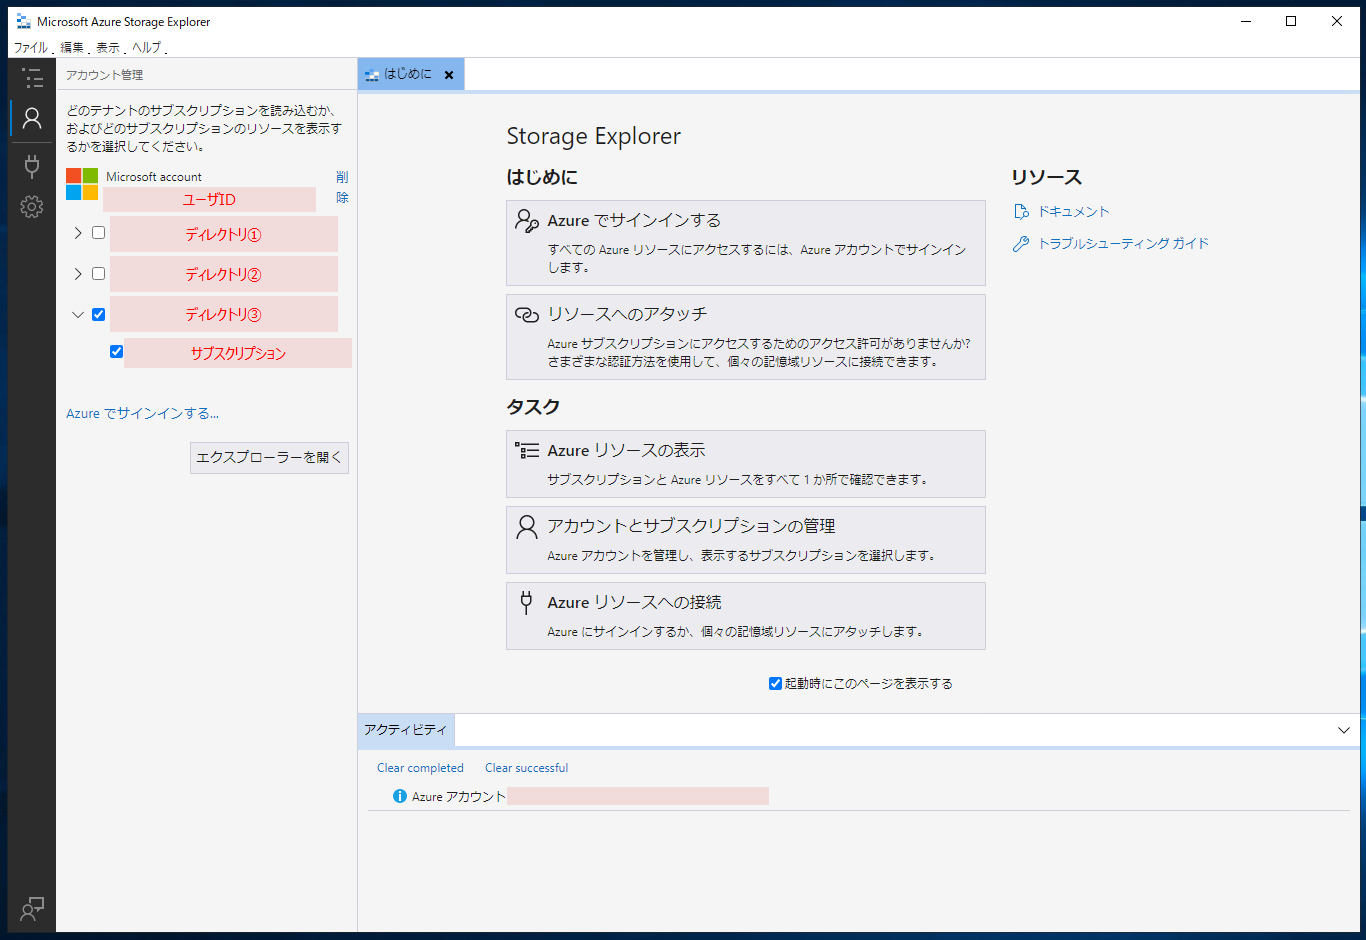Select the ディレクトリ③ tree row label

pyautogui.click(x=224, y=314)
